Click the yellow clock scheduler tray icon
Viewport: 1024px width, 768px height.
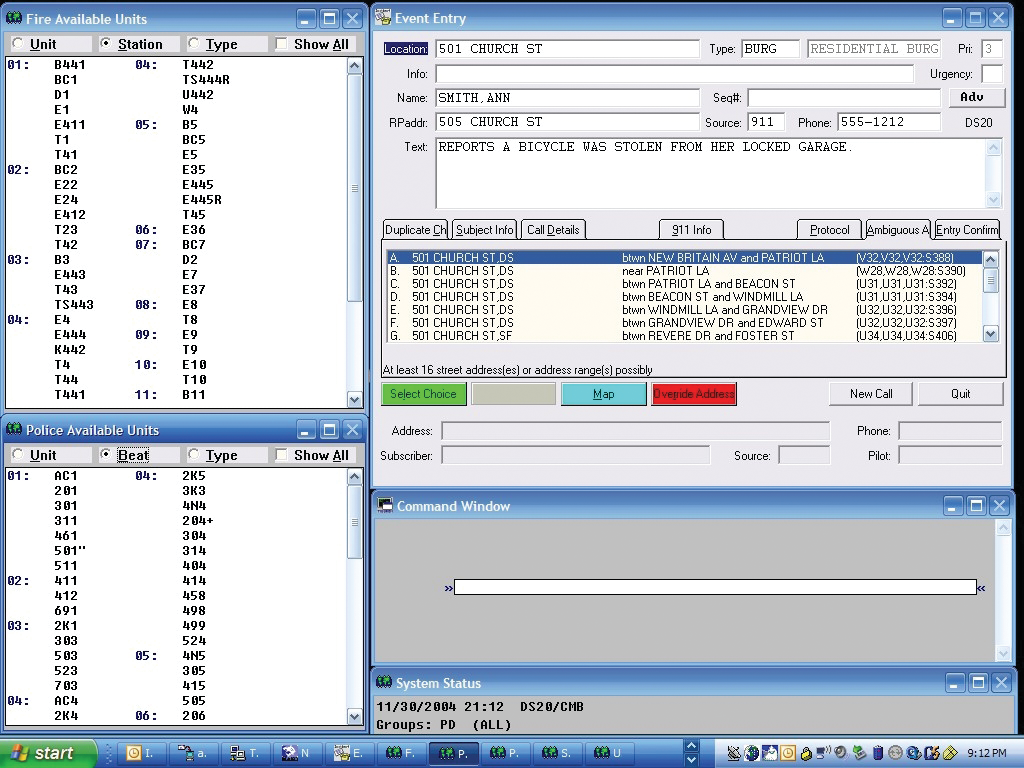(x=788, y=752)
